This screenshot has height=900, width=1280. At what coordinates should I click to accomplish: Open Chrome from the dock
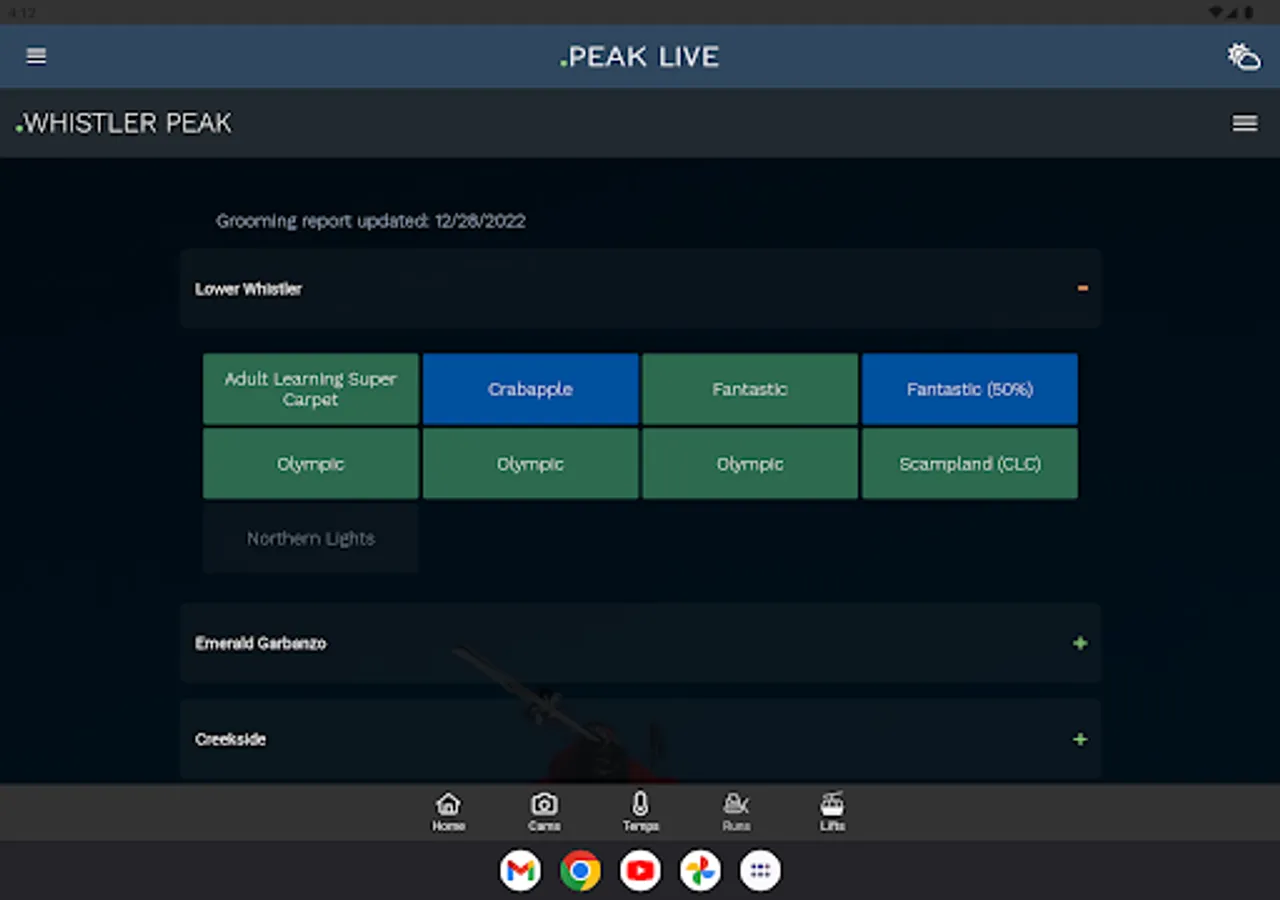(580, 871)
